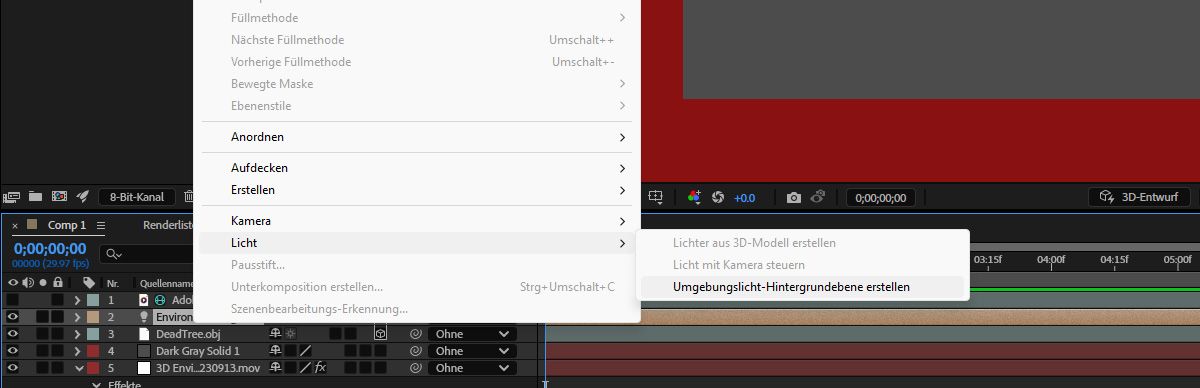Click the show snapshot icon

pos(818,197)
